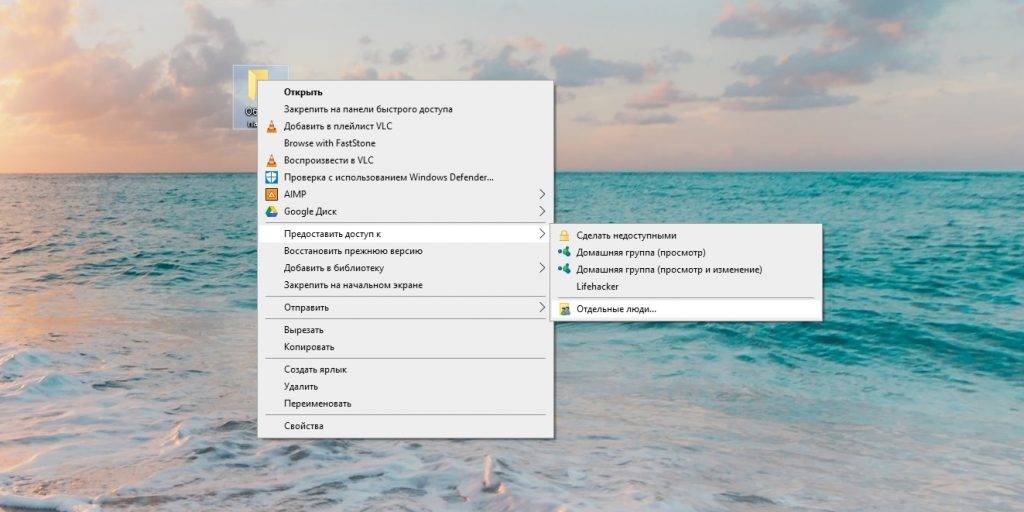
Task: Click the VLC cone icon beside Воспроизвести в VLC
Action: point(270,160)
